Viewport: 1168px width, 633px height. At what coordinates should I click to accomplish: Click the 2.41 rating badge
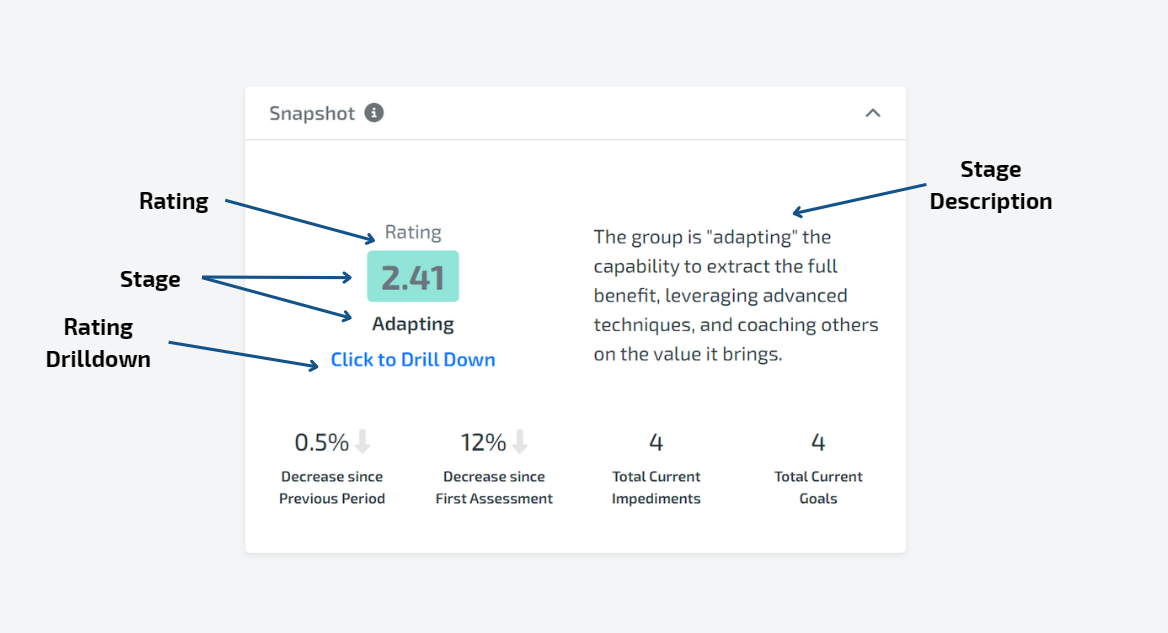[413, 276]
